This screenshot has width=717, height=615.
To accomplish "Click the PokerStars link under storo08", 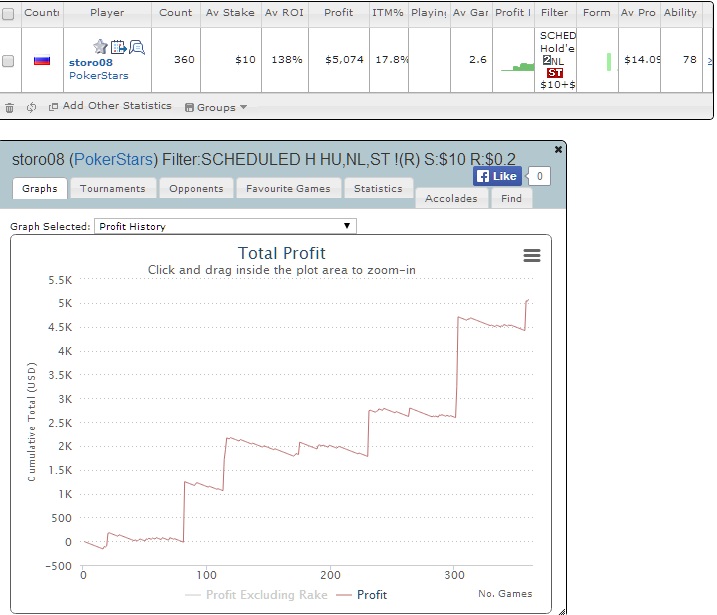I will coord(99,75).
